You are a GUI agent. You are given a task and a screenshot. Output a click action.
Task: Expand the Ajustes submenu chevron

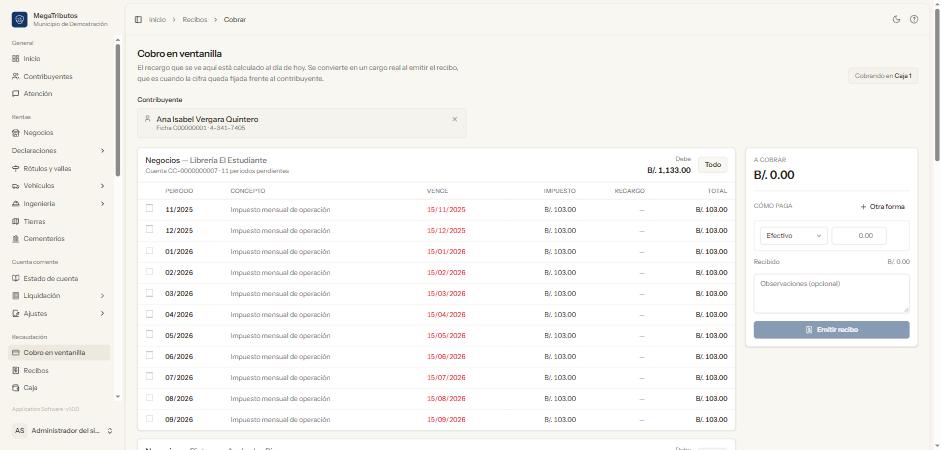tap(102, 314)
